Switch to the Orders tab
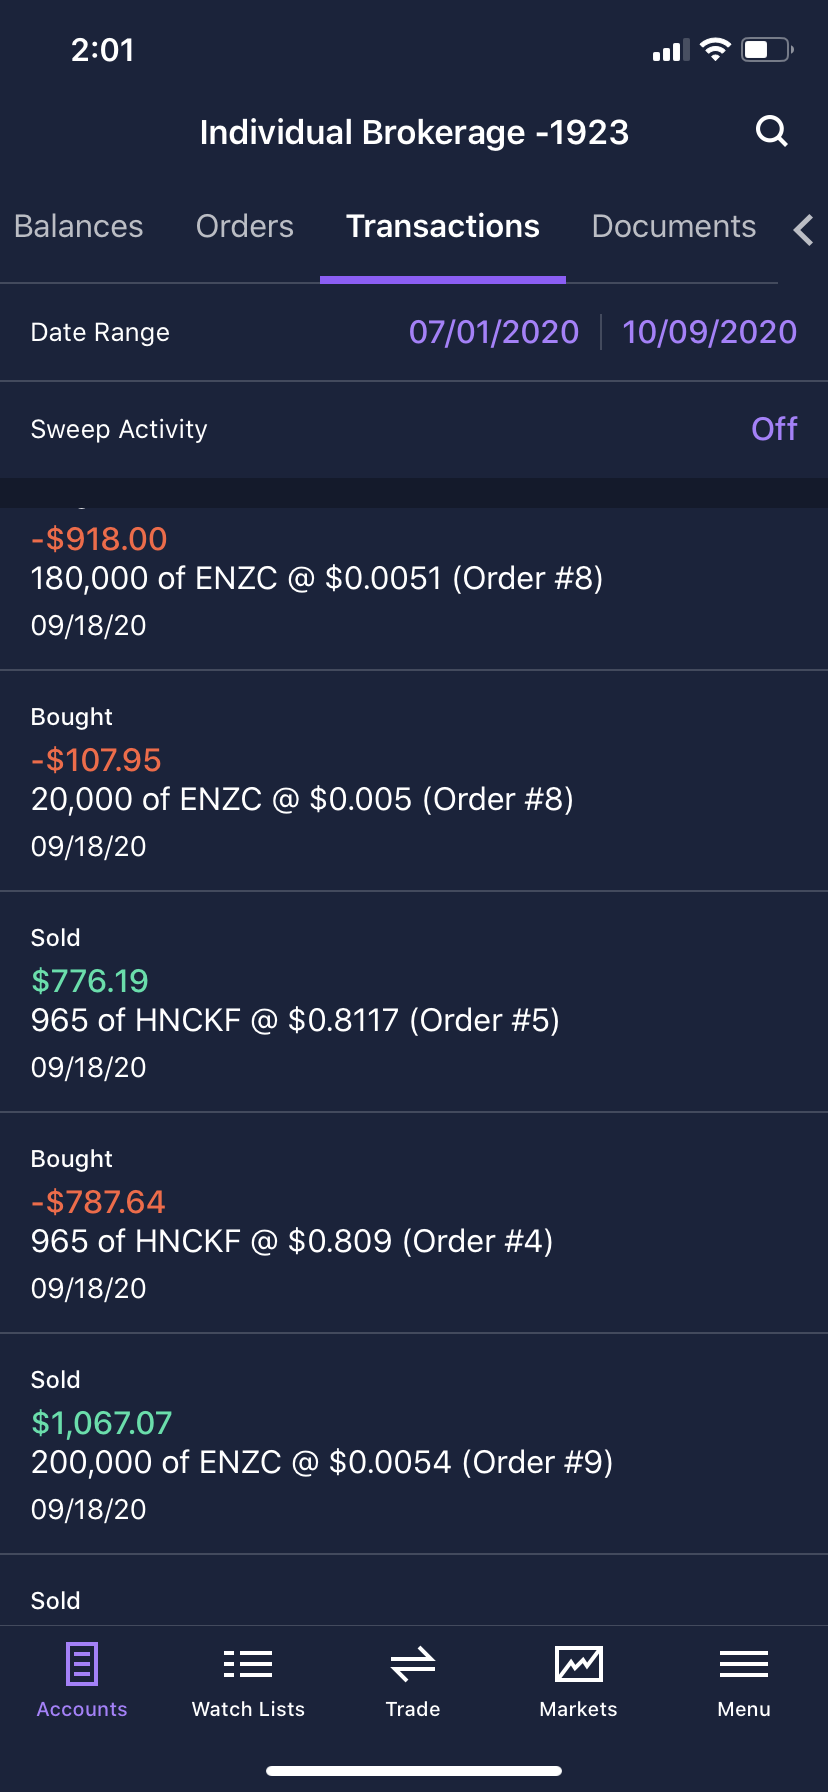This screenshot has height=1792, width=828. [x=245, y=227]
